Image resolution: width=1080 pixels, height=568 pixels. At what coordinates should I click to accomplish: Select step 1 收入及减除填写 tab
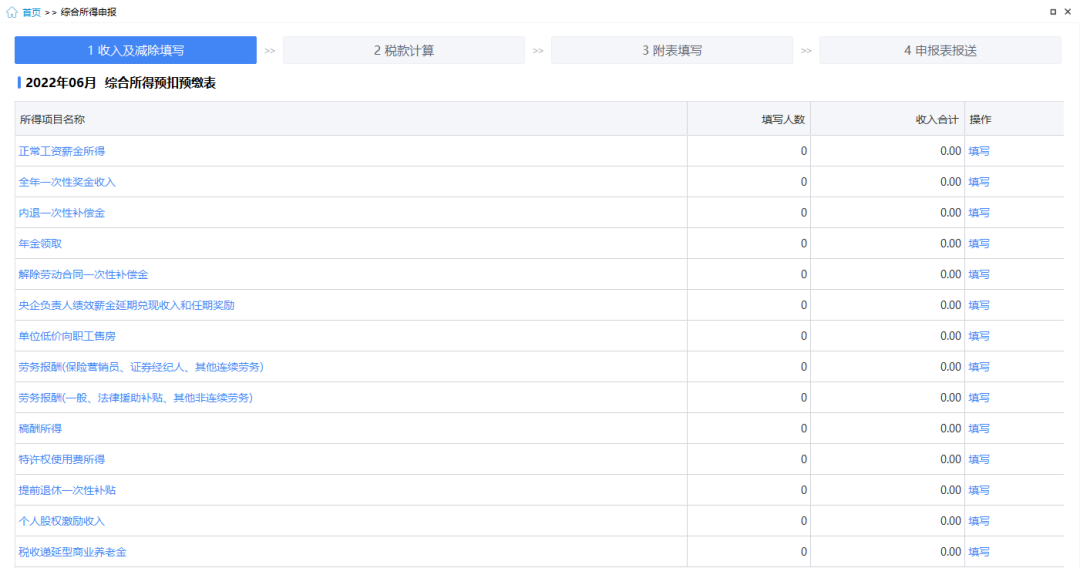[x=135, y=50]
